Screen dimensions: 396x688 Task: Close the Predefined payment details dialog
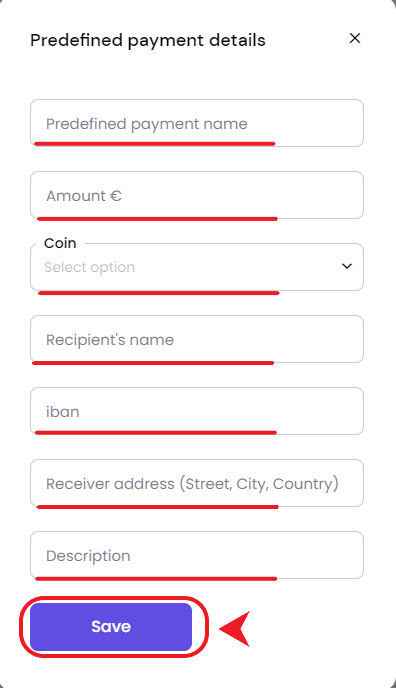355,38
